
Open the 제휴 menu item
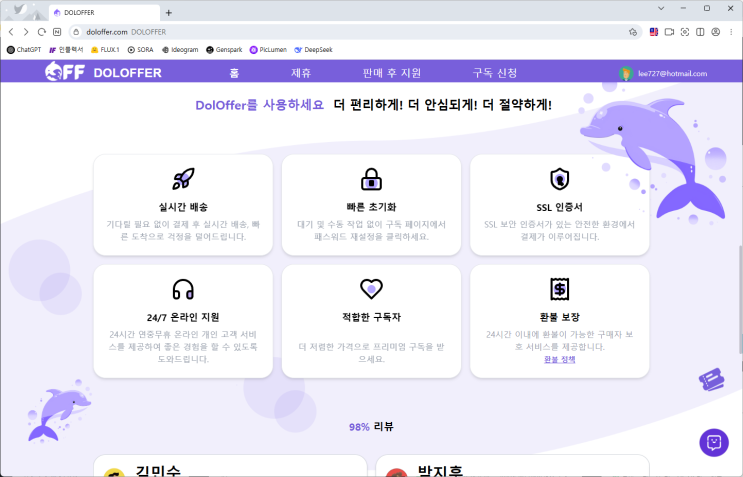tap(301, 73)
